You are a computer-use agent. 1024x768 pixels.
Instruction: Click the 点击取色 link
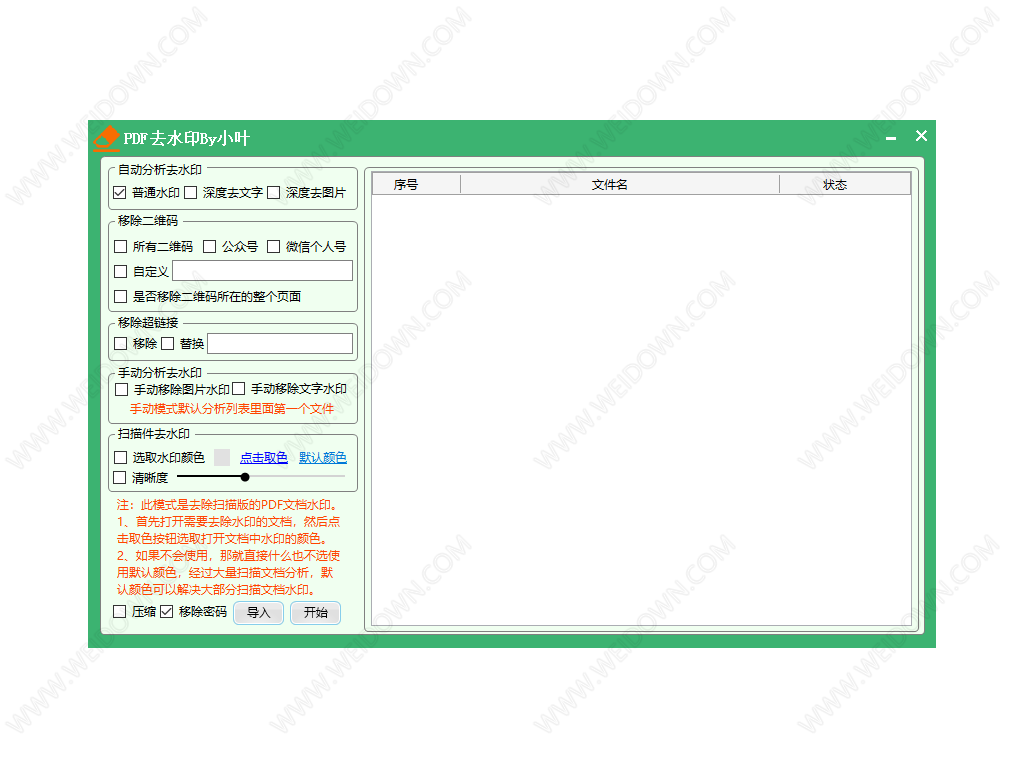pos(264,458)
